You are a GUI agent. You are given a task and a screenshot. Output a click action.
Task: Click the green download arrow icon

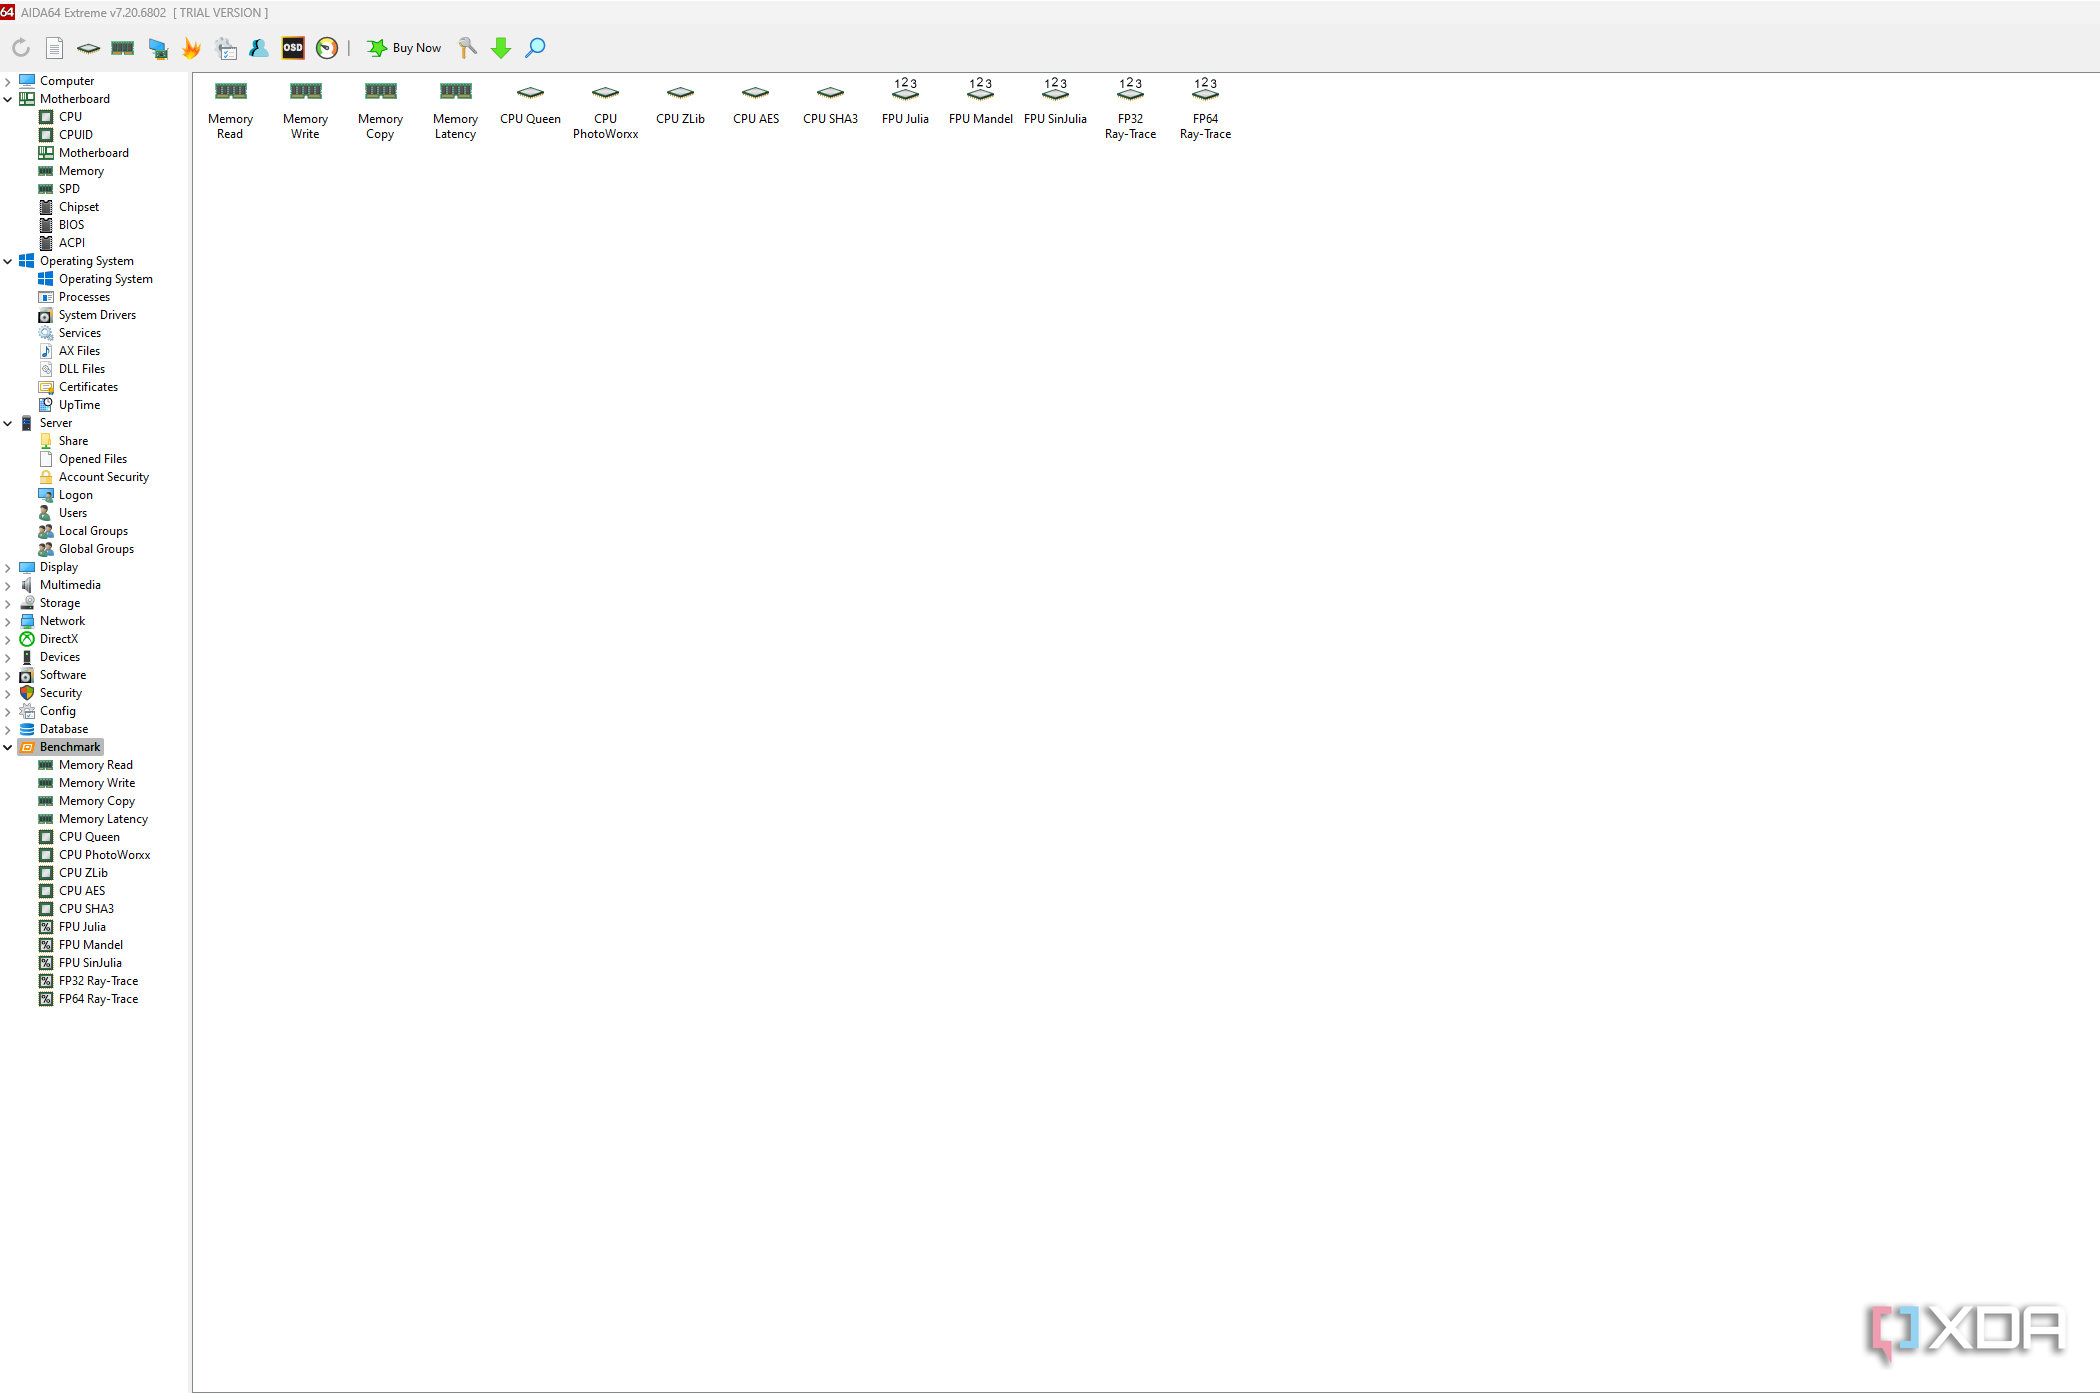pos(501,48)
